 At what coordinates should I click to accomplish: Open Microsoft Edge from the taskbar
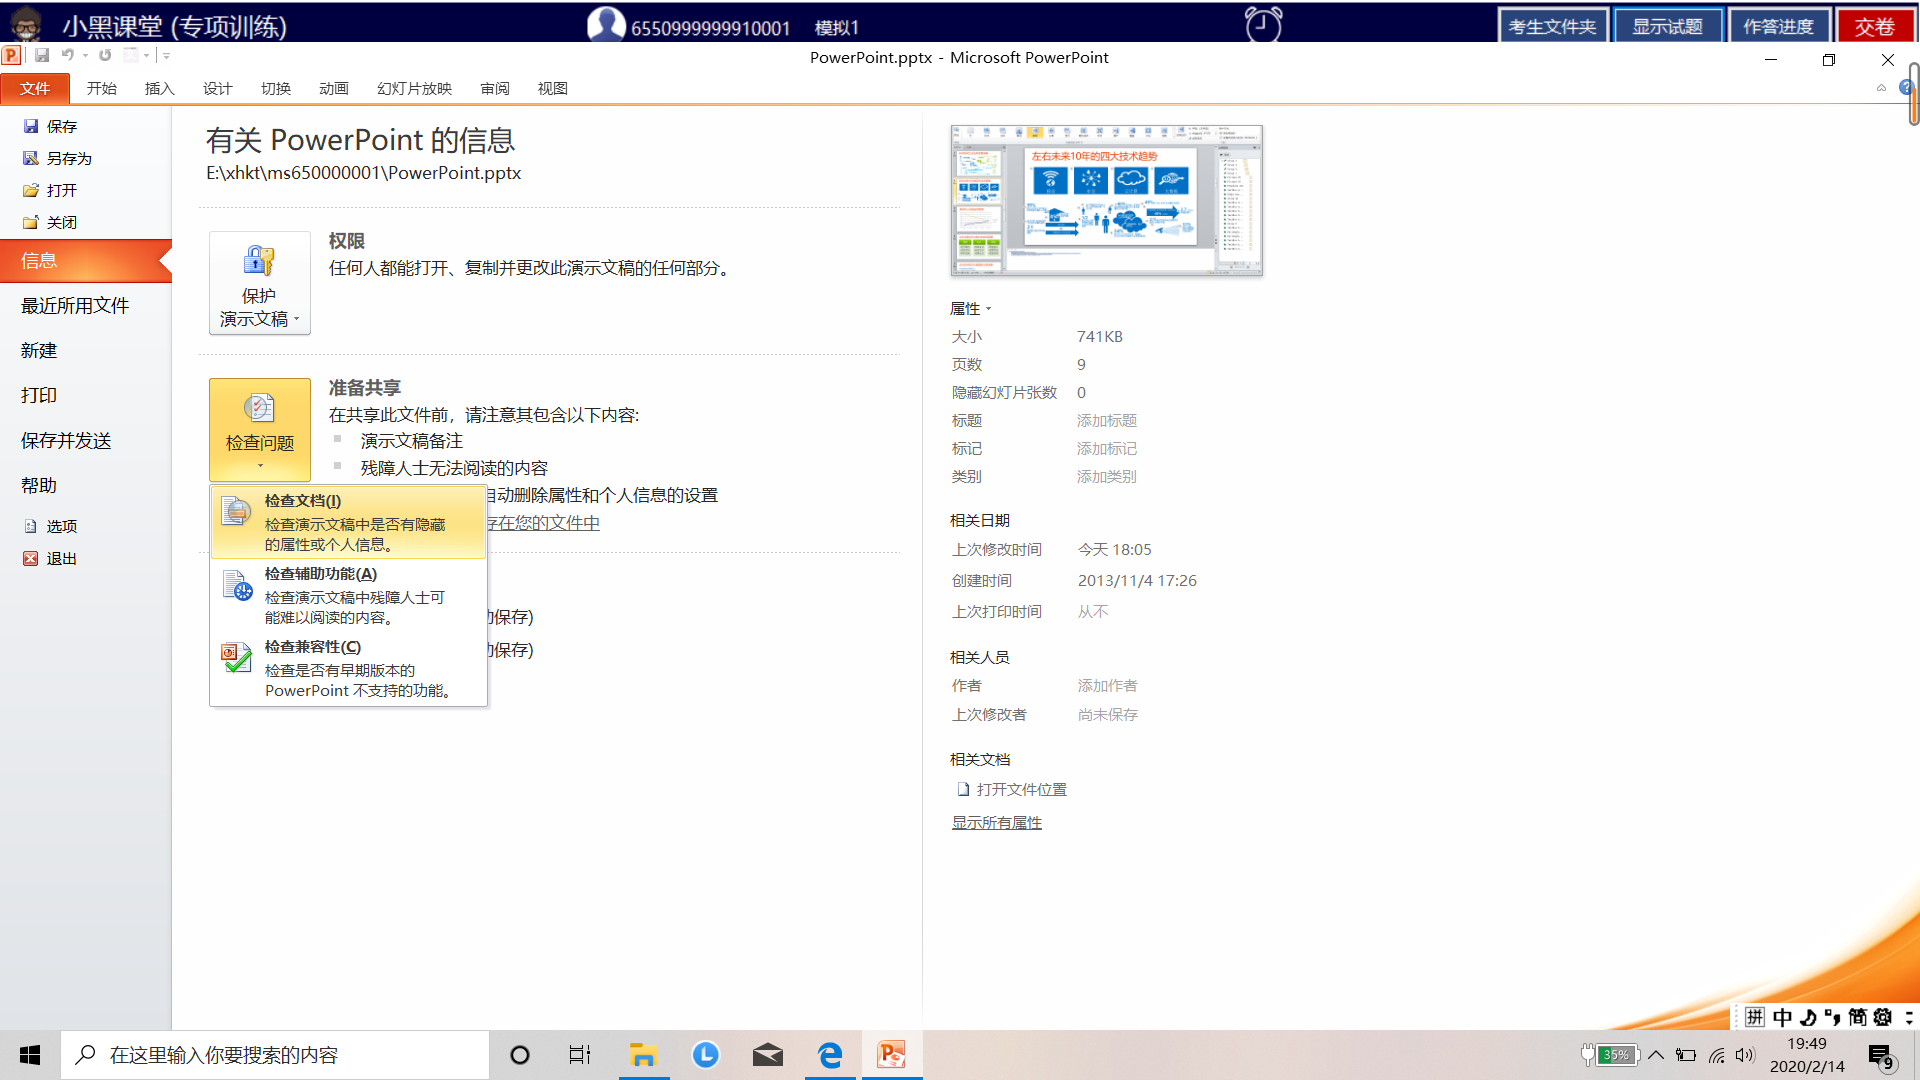(830, 1055)
